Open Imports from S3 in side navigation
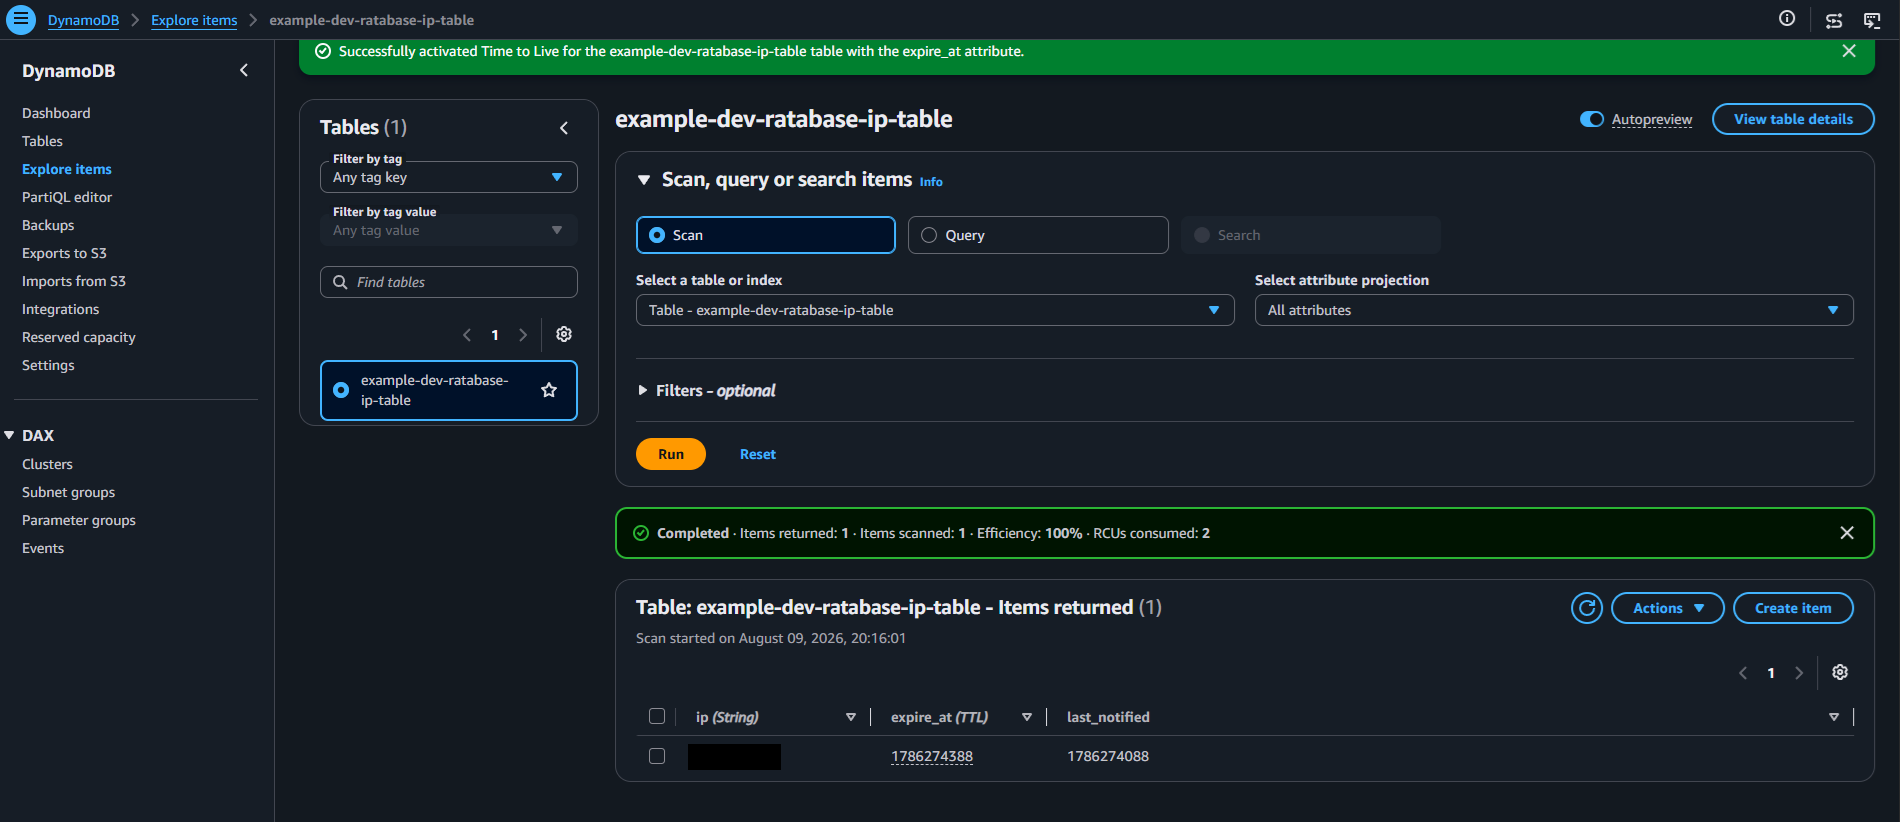 (74, 281)
